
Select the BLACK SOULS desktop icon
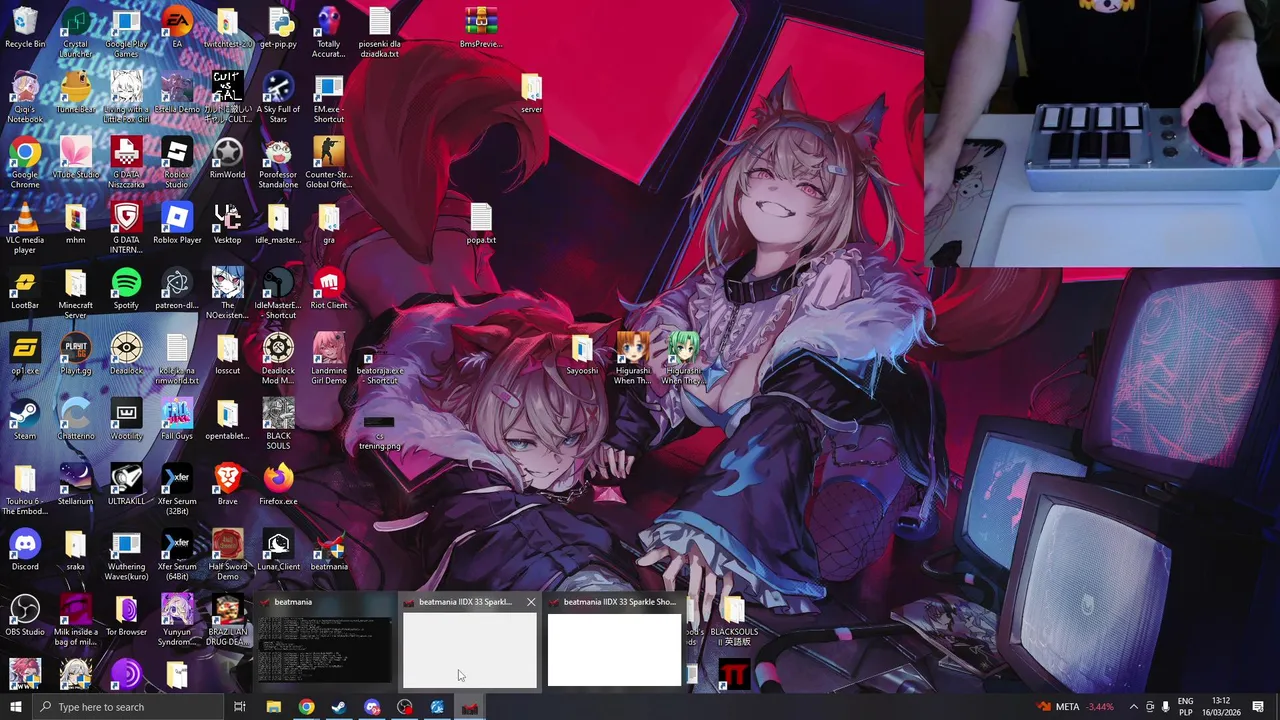pos(278,425)
